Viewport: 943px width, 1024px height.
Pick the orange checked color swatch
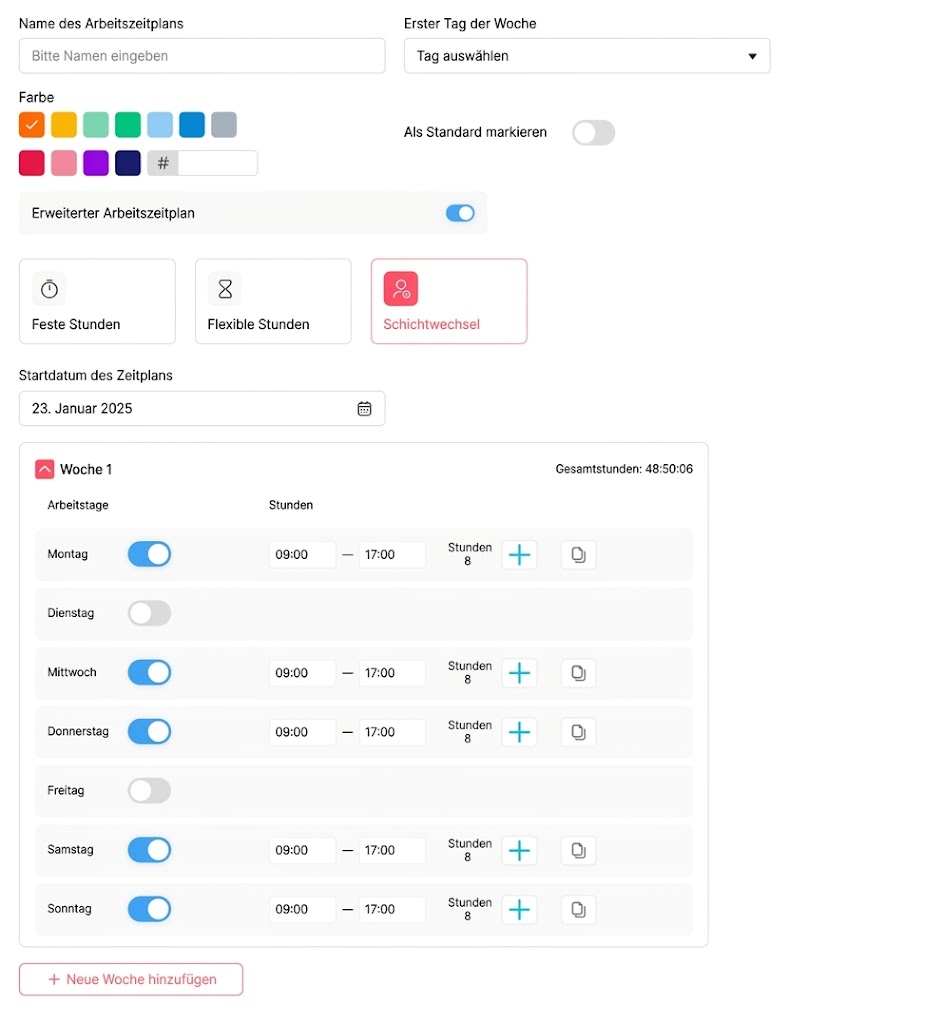(x=32, y=125)
